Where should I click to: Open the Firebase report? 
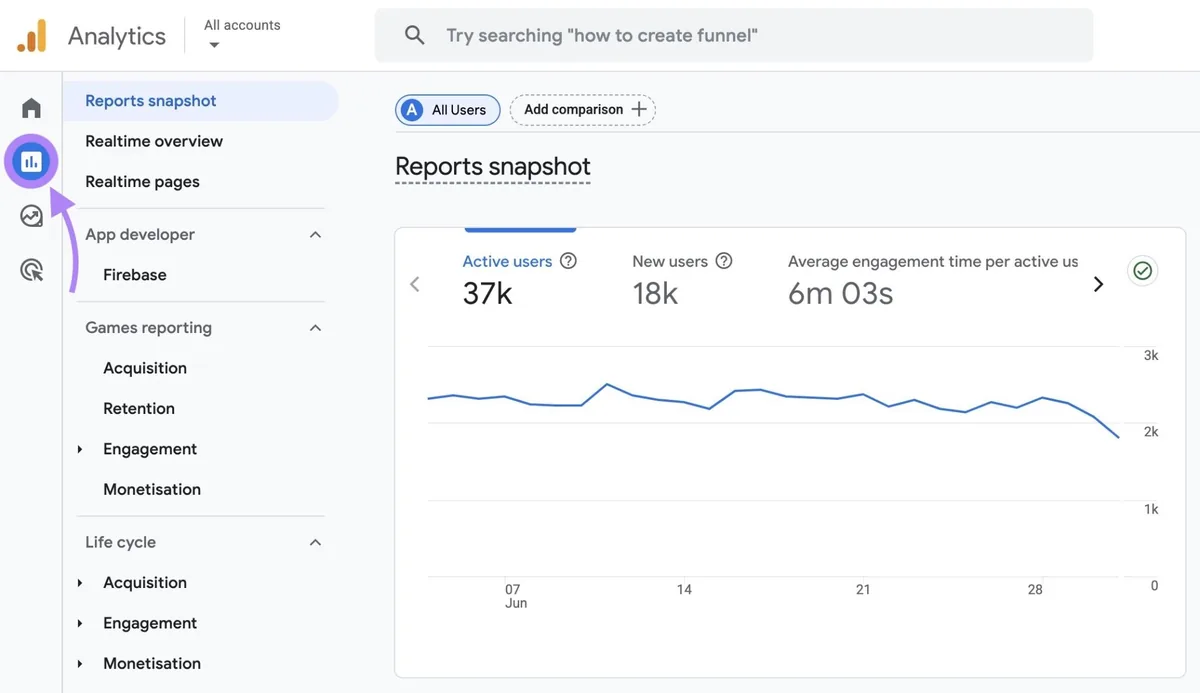click(135, 275)
